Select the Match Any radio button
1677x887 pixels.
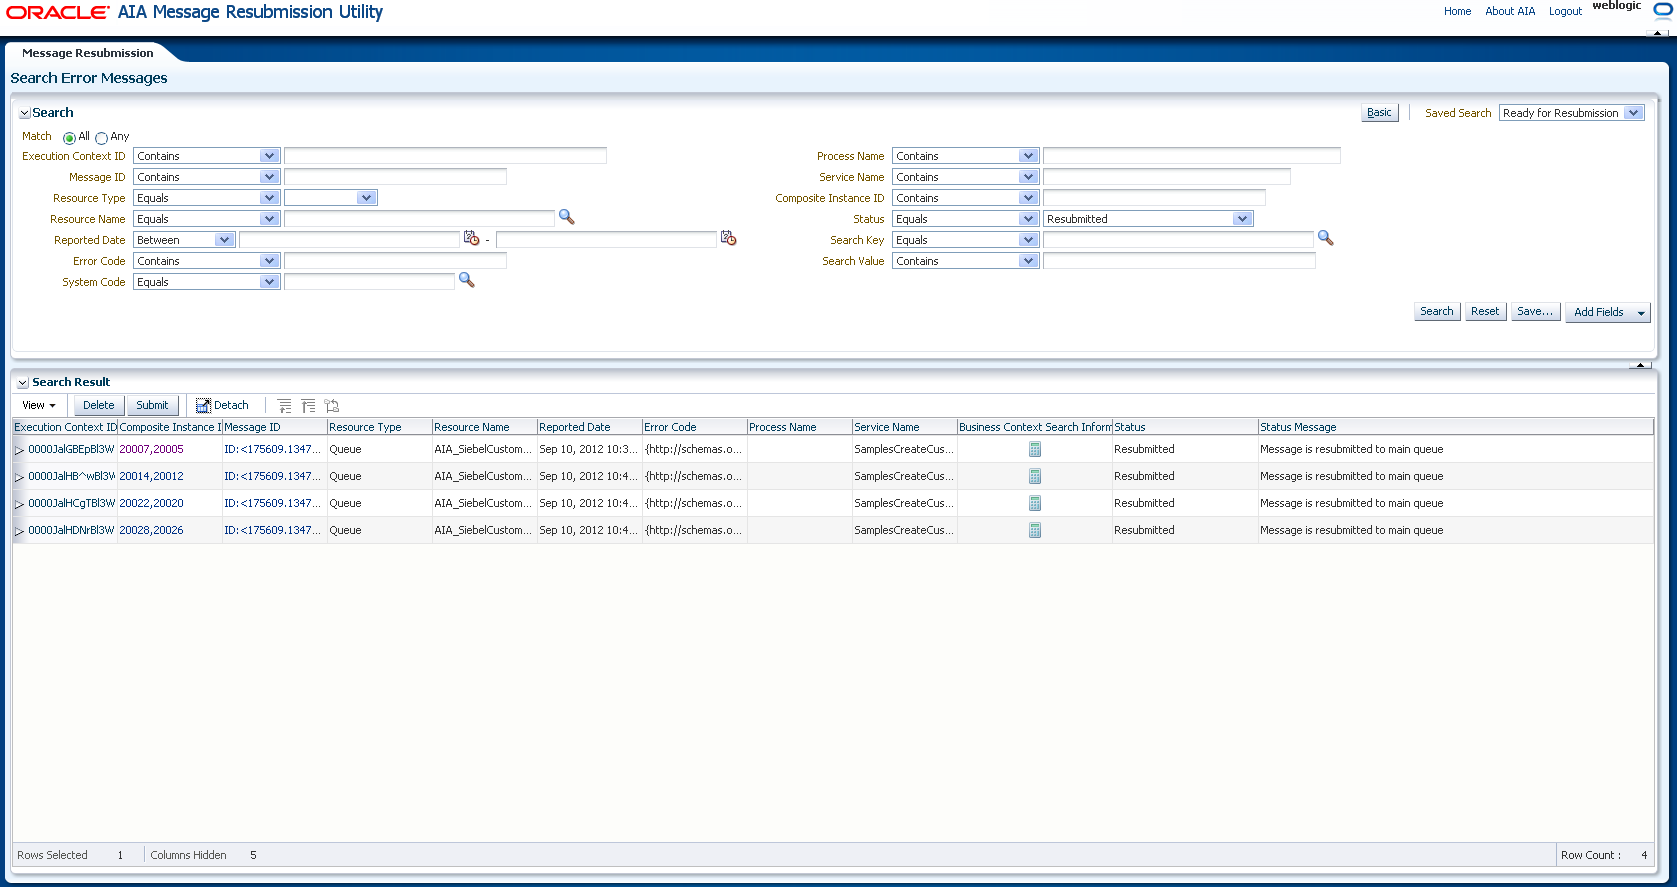[101, 138]
